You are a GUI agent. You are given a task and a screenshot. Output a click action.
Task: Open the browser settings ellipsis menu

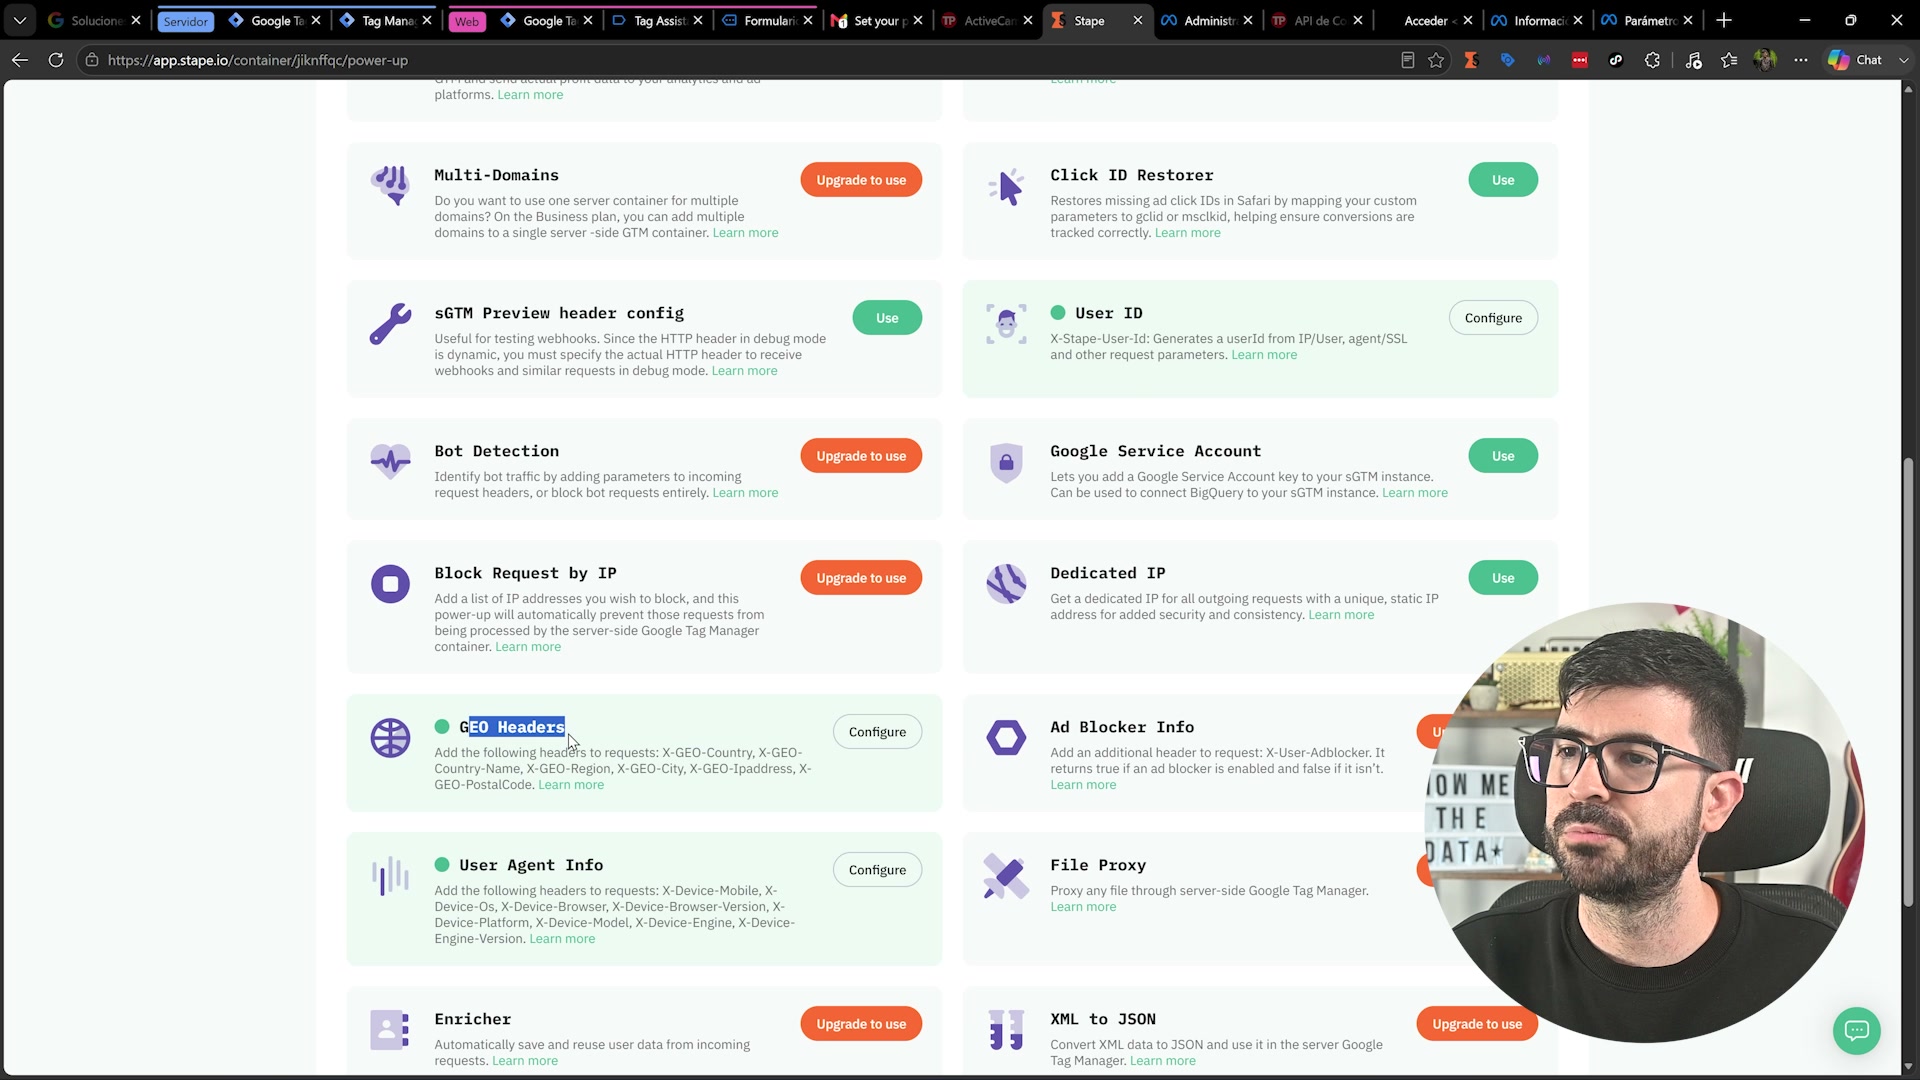coord(1801,60)
